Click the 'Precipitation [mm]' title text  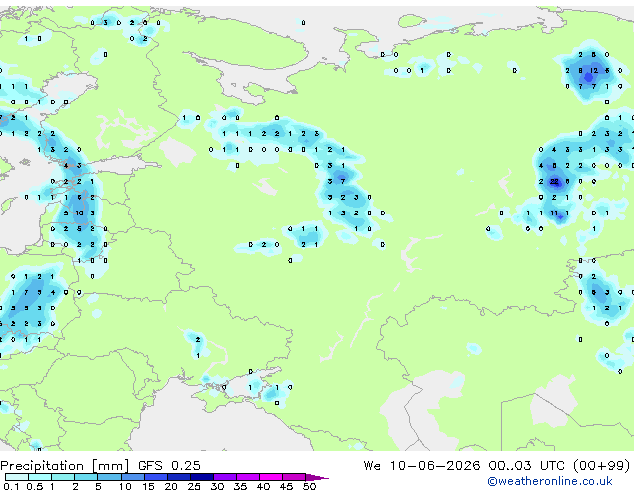click(x=65, y=466)
